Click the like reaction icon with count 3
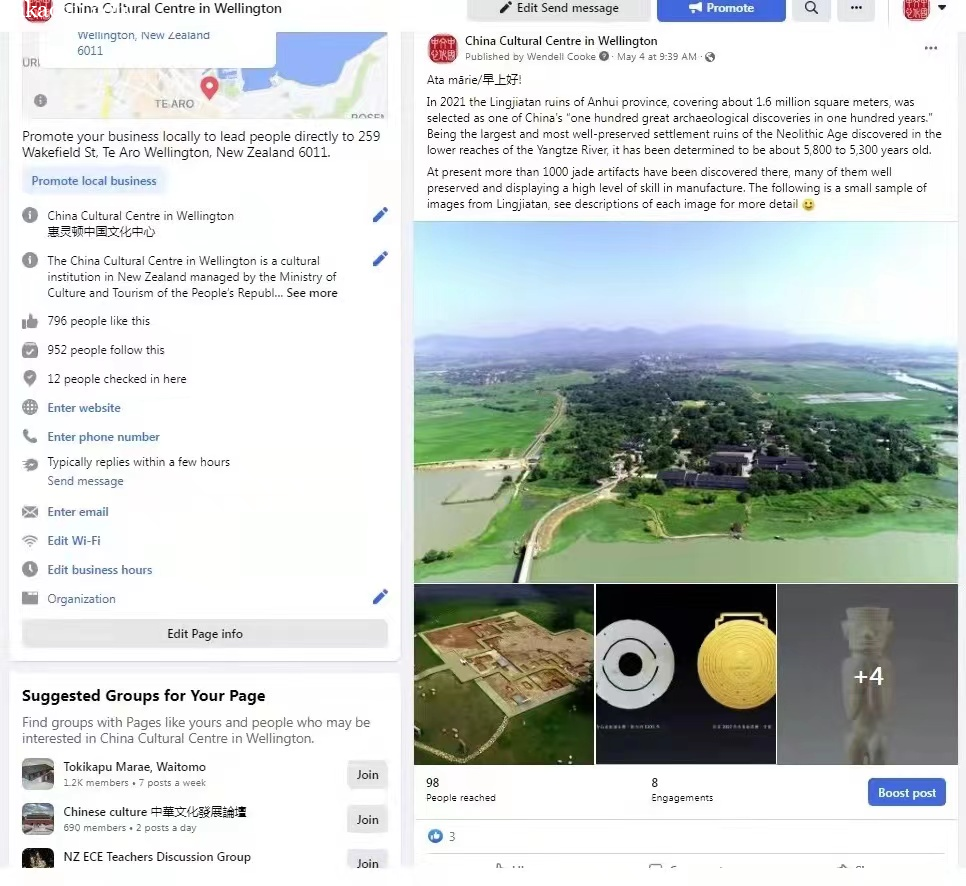 [x=436, y=836]
